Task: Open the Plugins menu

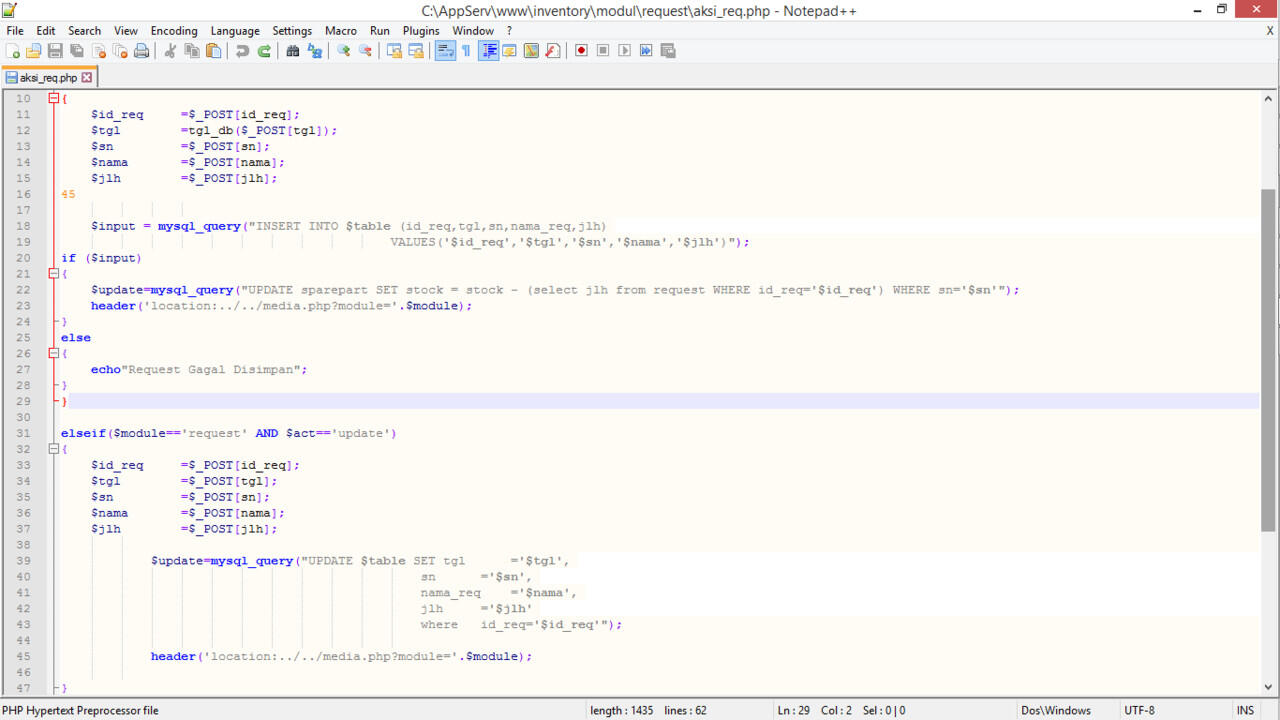Action: click(x=421, y=31)
